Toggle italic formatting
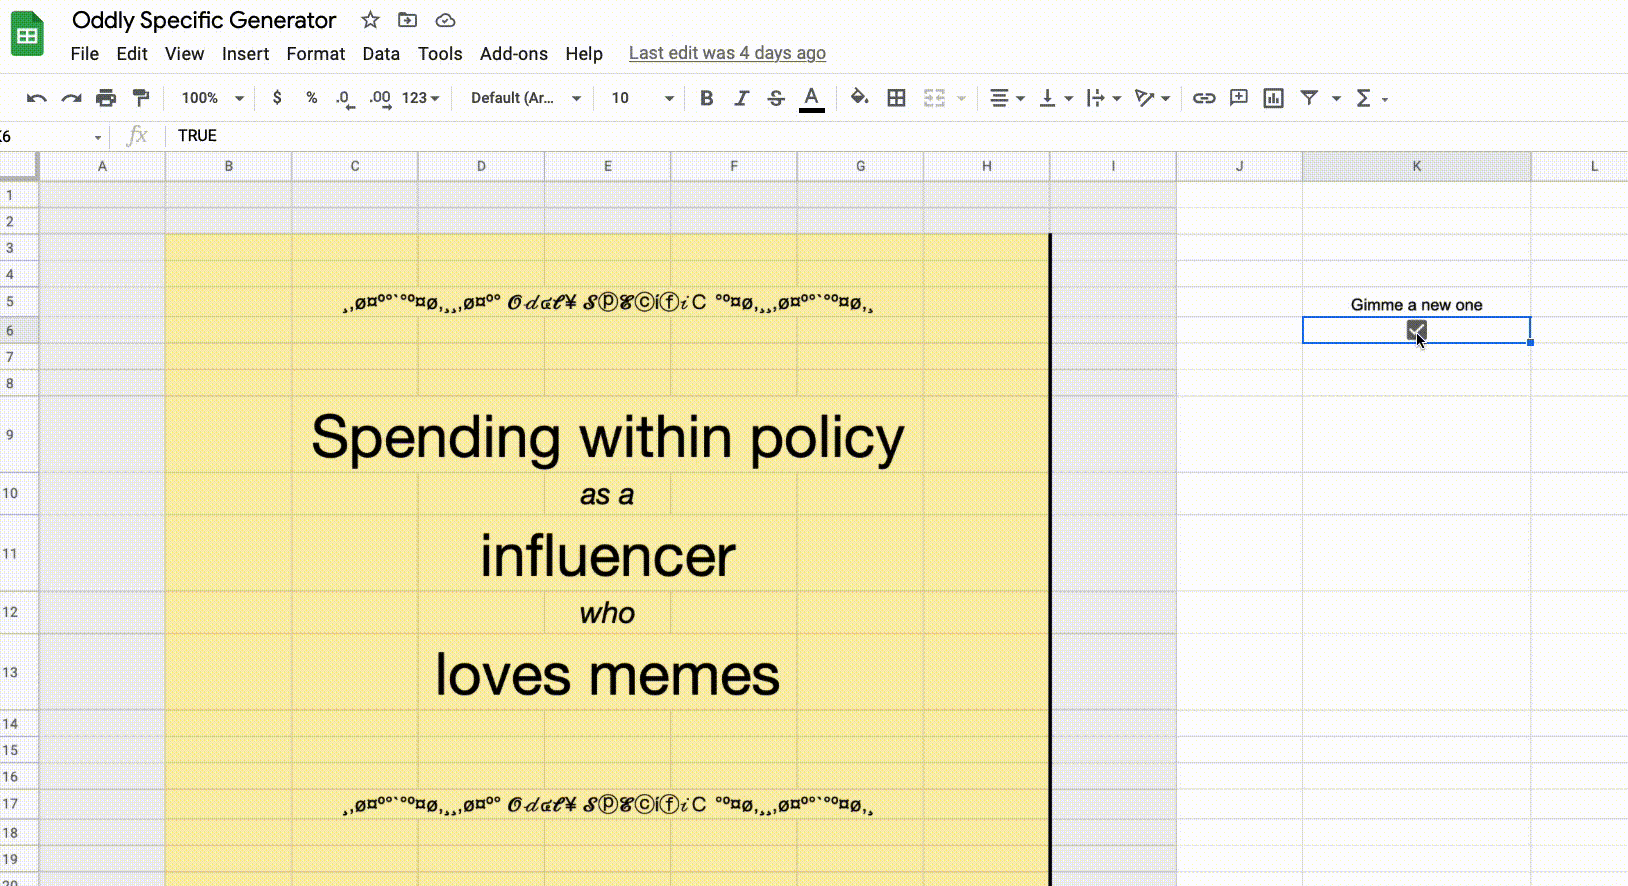The width and height of the screenshot is (1628, 886). click(x=741, y=98)
